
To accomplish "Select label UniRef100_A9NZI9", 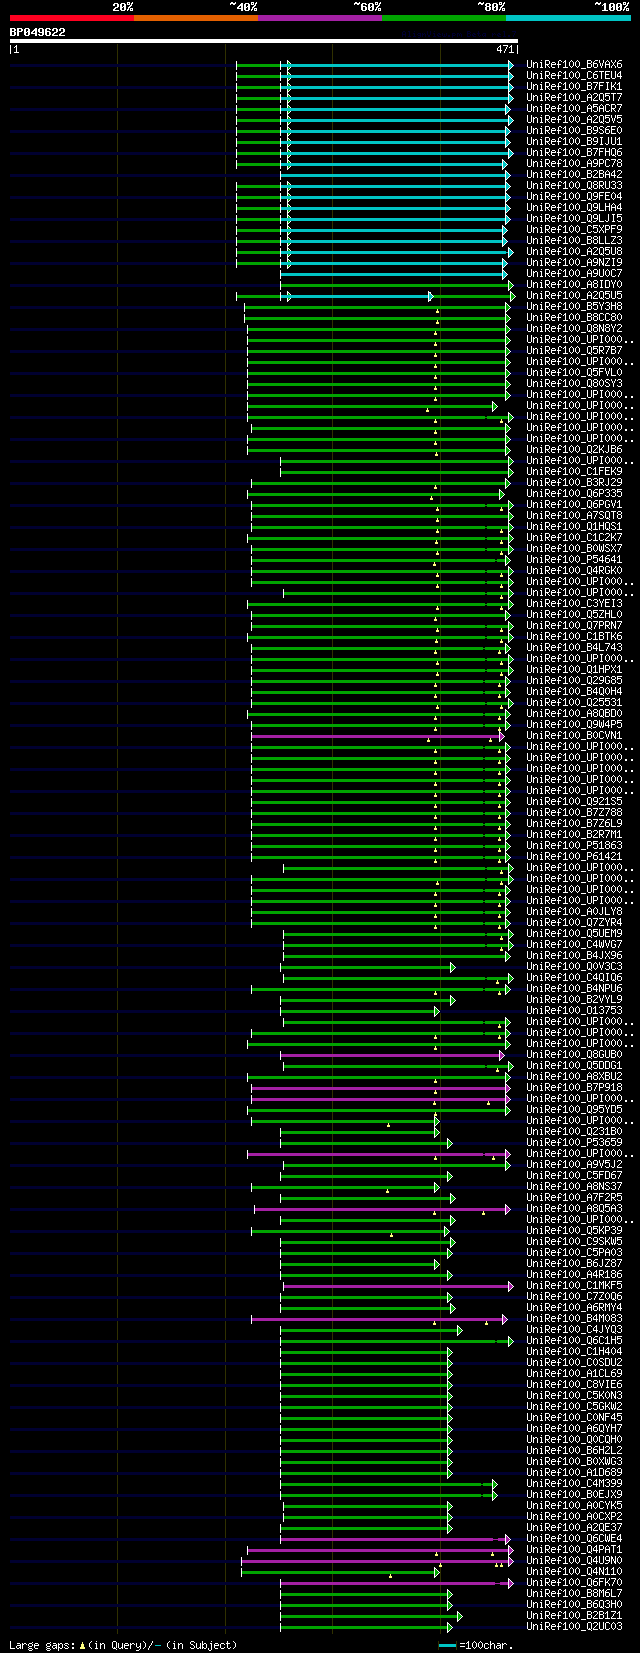I will click(x=574, y=262).
